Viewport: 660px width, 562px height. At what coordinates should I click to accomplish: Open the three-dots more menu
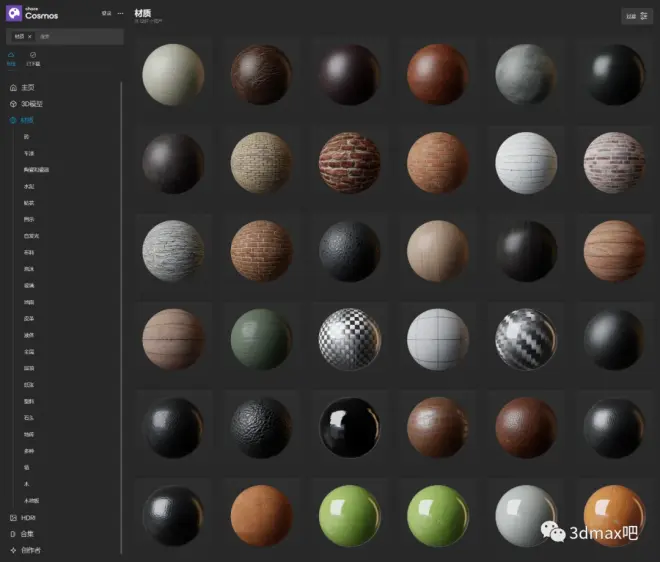(x=120, y=13)
